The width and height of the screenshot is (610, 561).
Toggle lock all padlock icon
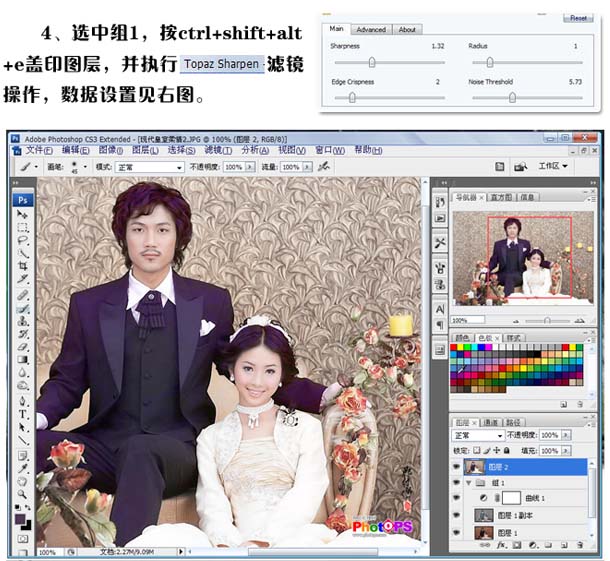(507, 451)
